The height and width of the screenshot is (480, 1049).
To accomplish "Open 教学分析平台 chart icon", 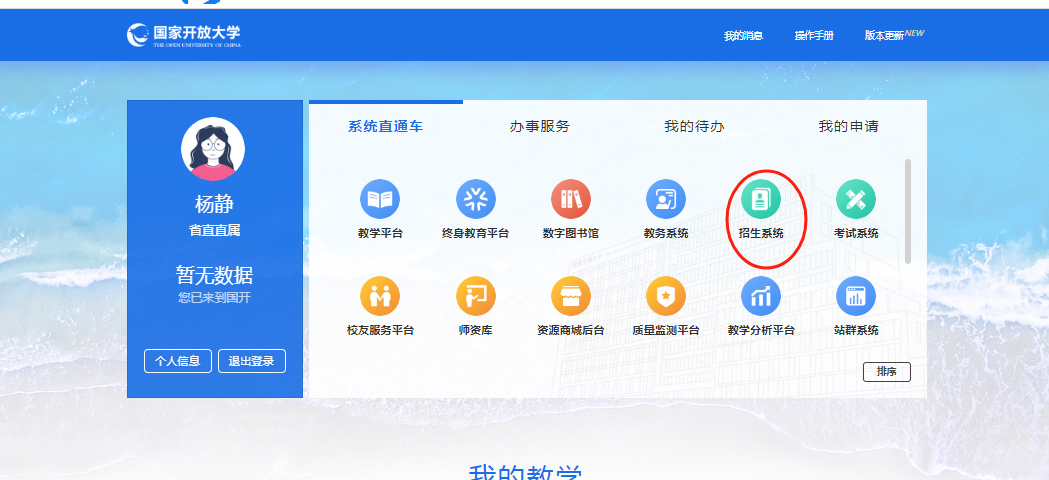I will pos(761,296).
